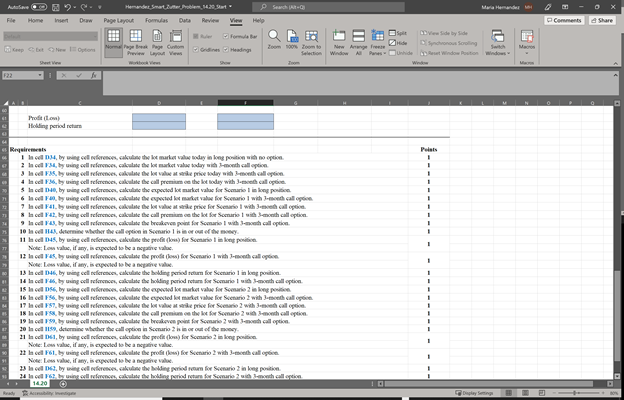The height and width of the screenshot is (400, 624).
Task: Select column F header
Action: (246, 103)
